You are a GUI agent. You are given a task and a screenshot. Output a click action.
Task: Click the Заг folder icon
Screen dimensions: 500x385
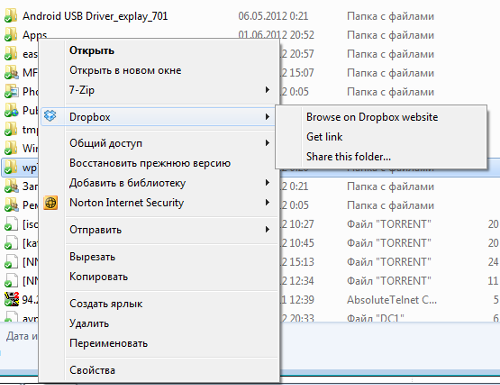(11, 186)
